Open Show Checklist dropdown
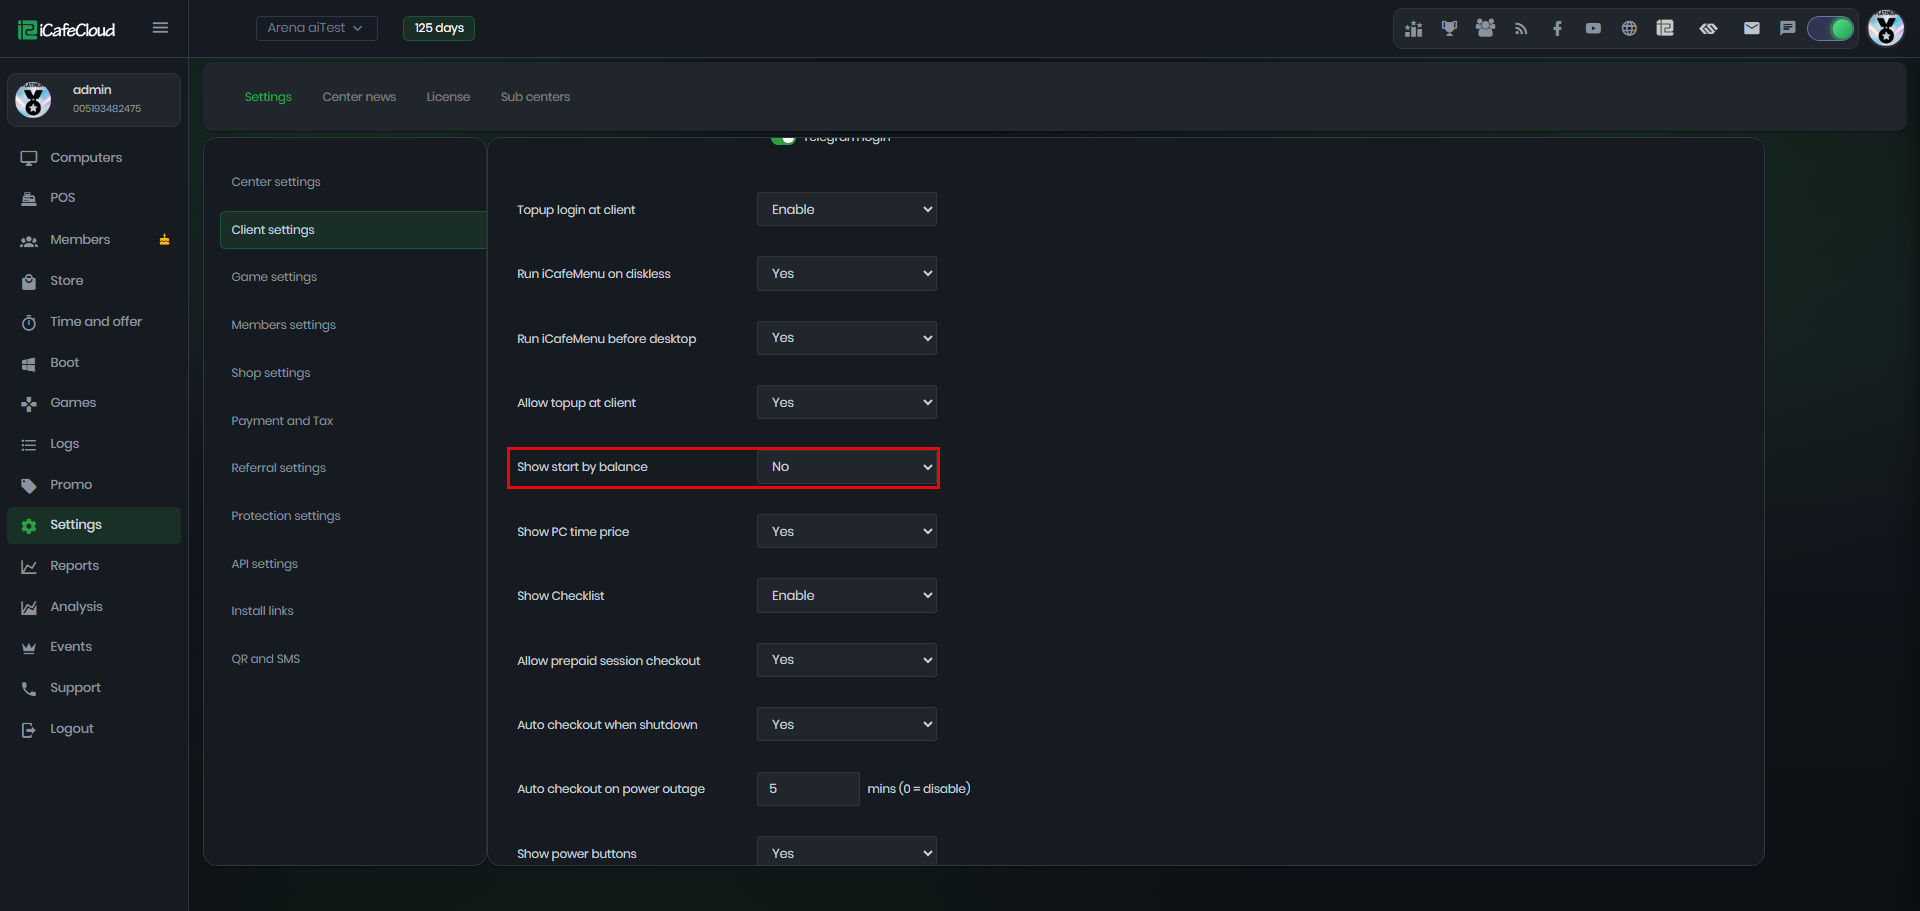This screenshot has width=1920, height=911. [846, 595]
